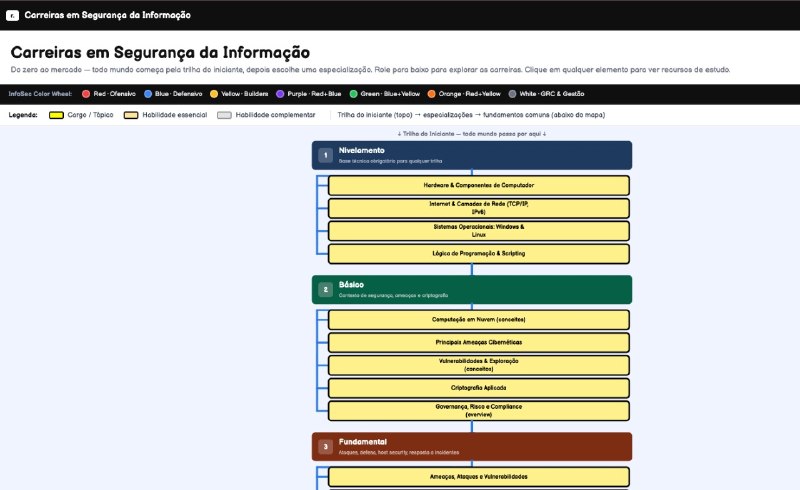Click the yellow Builders color dot
The image size is (800, 490).
pyautogui.click(x=214, y=94)
